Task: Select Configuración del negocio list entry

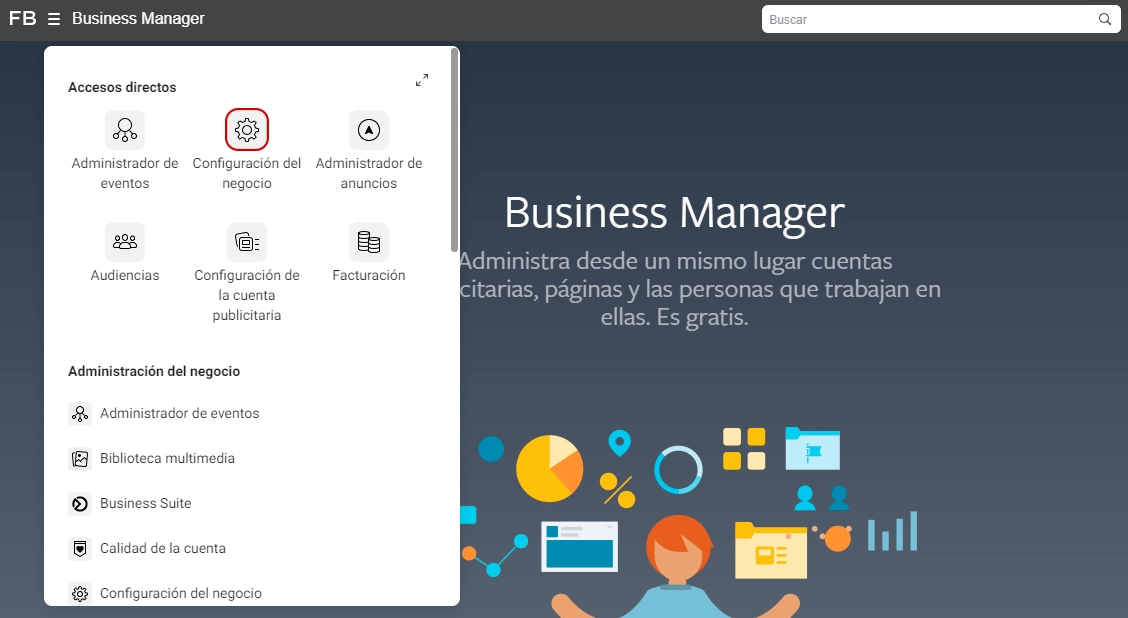Action: click(180, 593)
